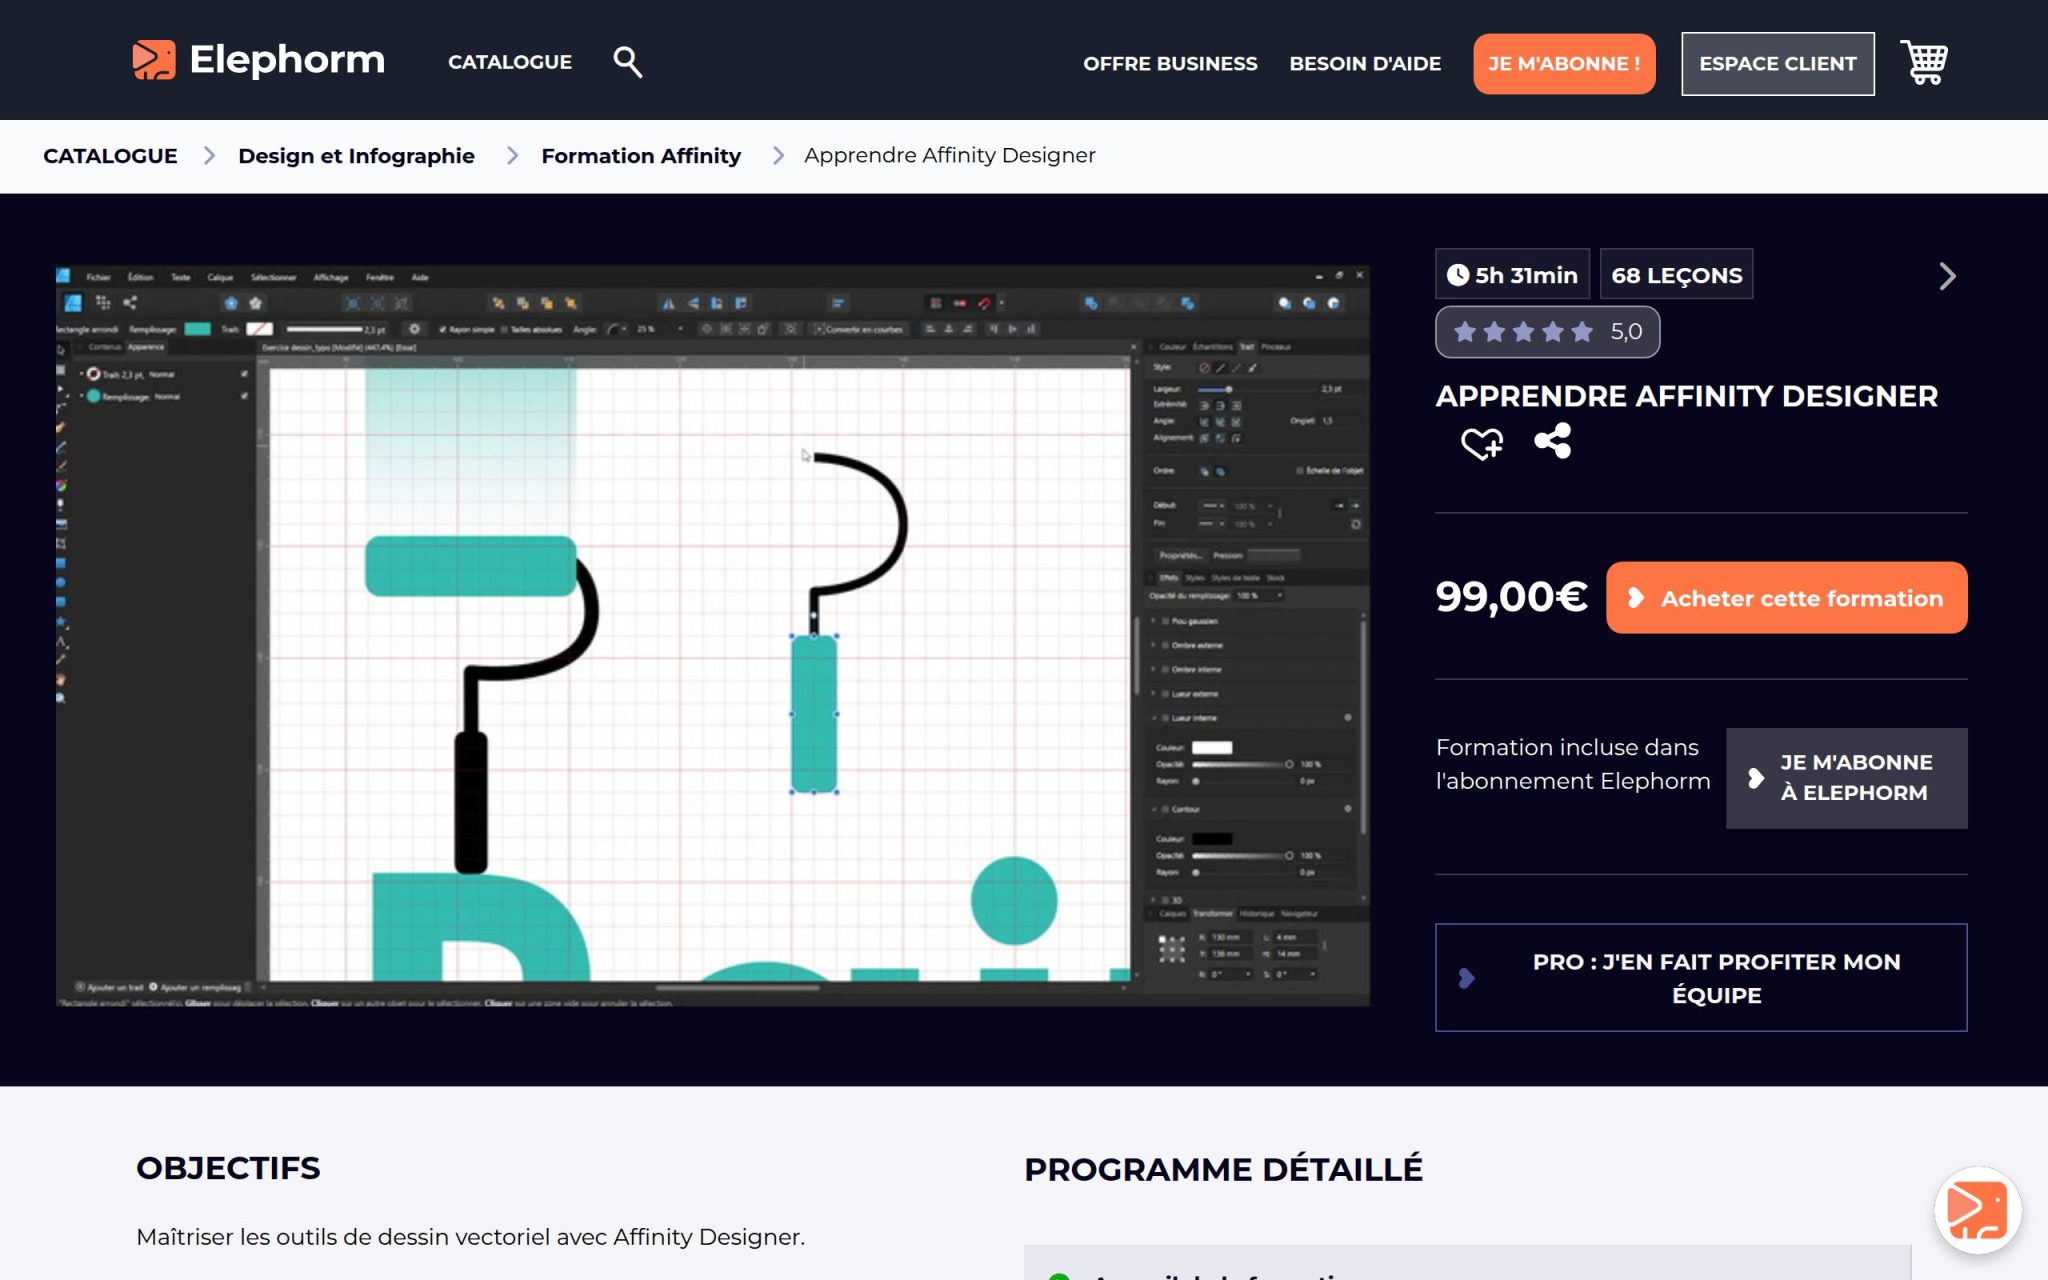Open the BESOIN D'AIDE menu item
The width and height of the screenshot is (2048, 1280).
(x=1365, y=64)
